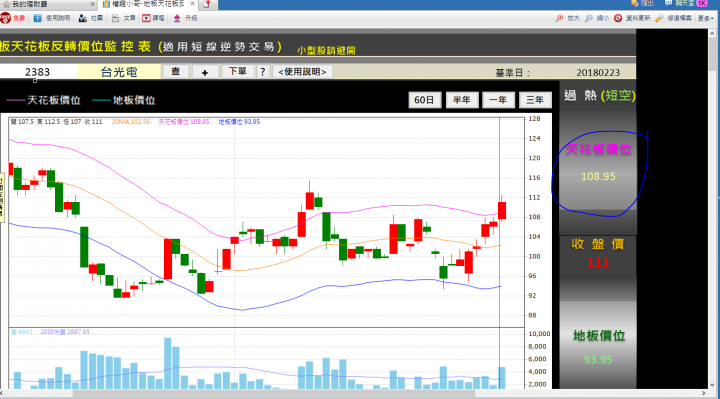Click the 彈出 pop-out window icon

[635, 3]
